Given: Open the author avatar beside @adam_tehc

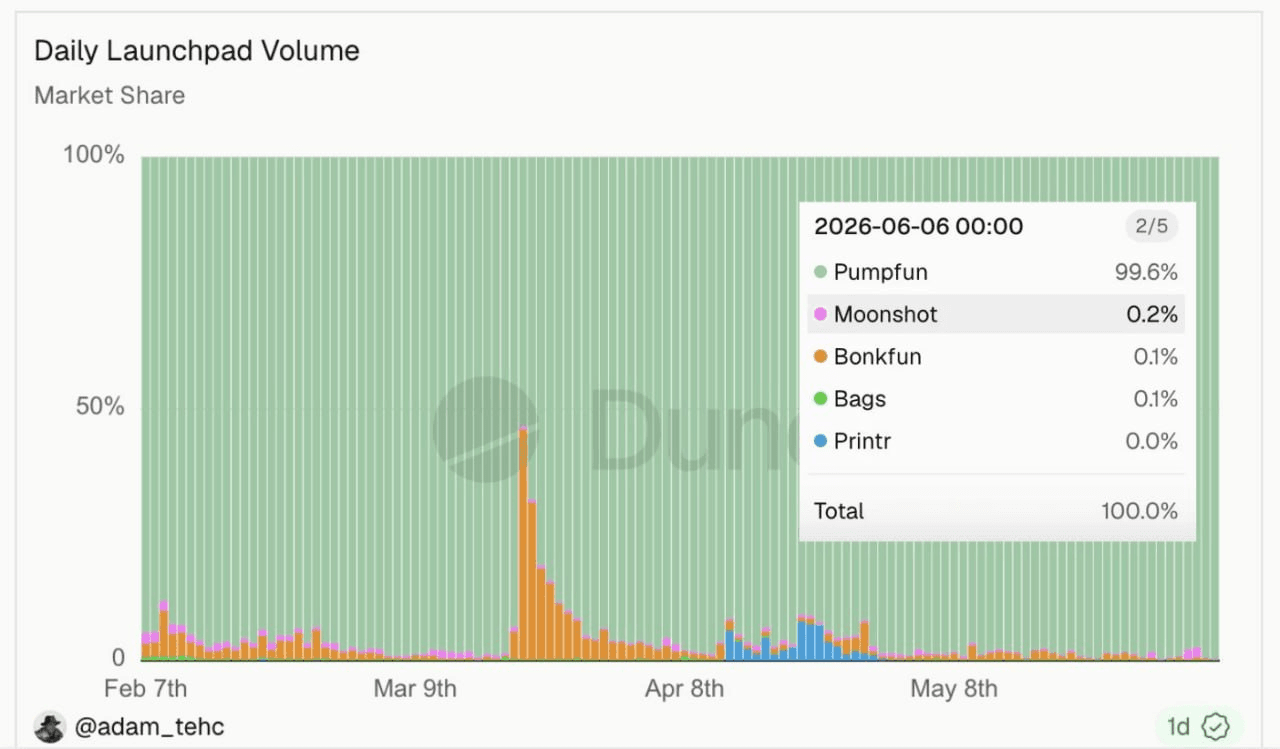Looking at the screenshot, I should (49, 727).
